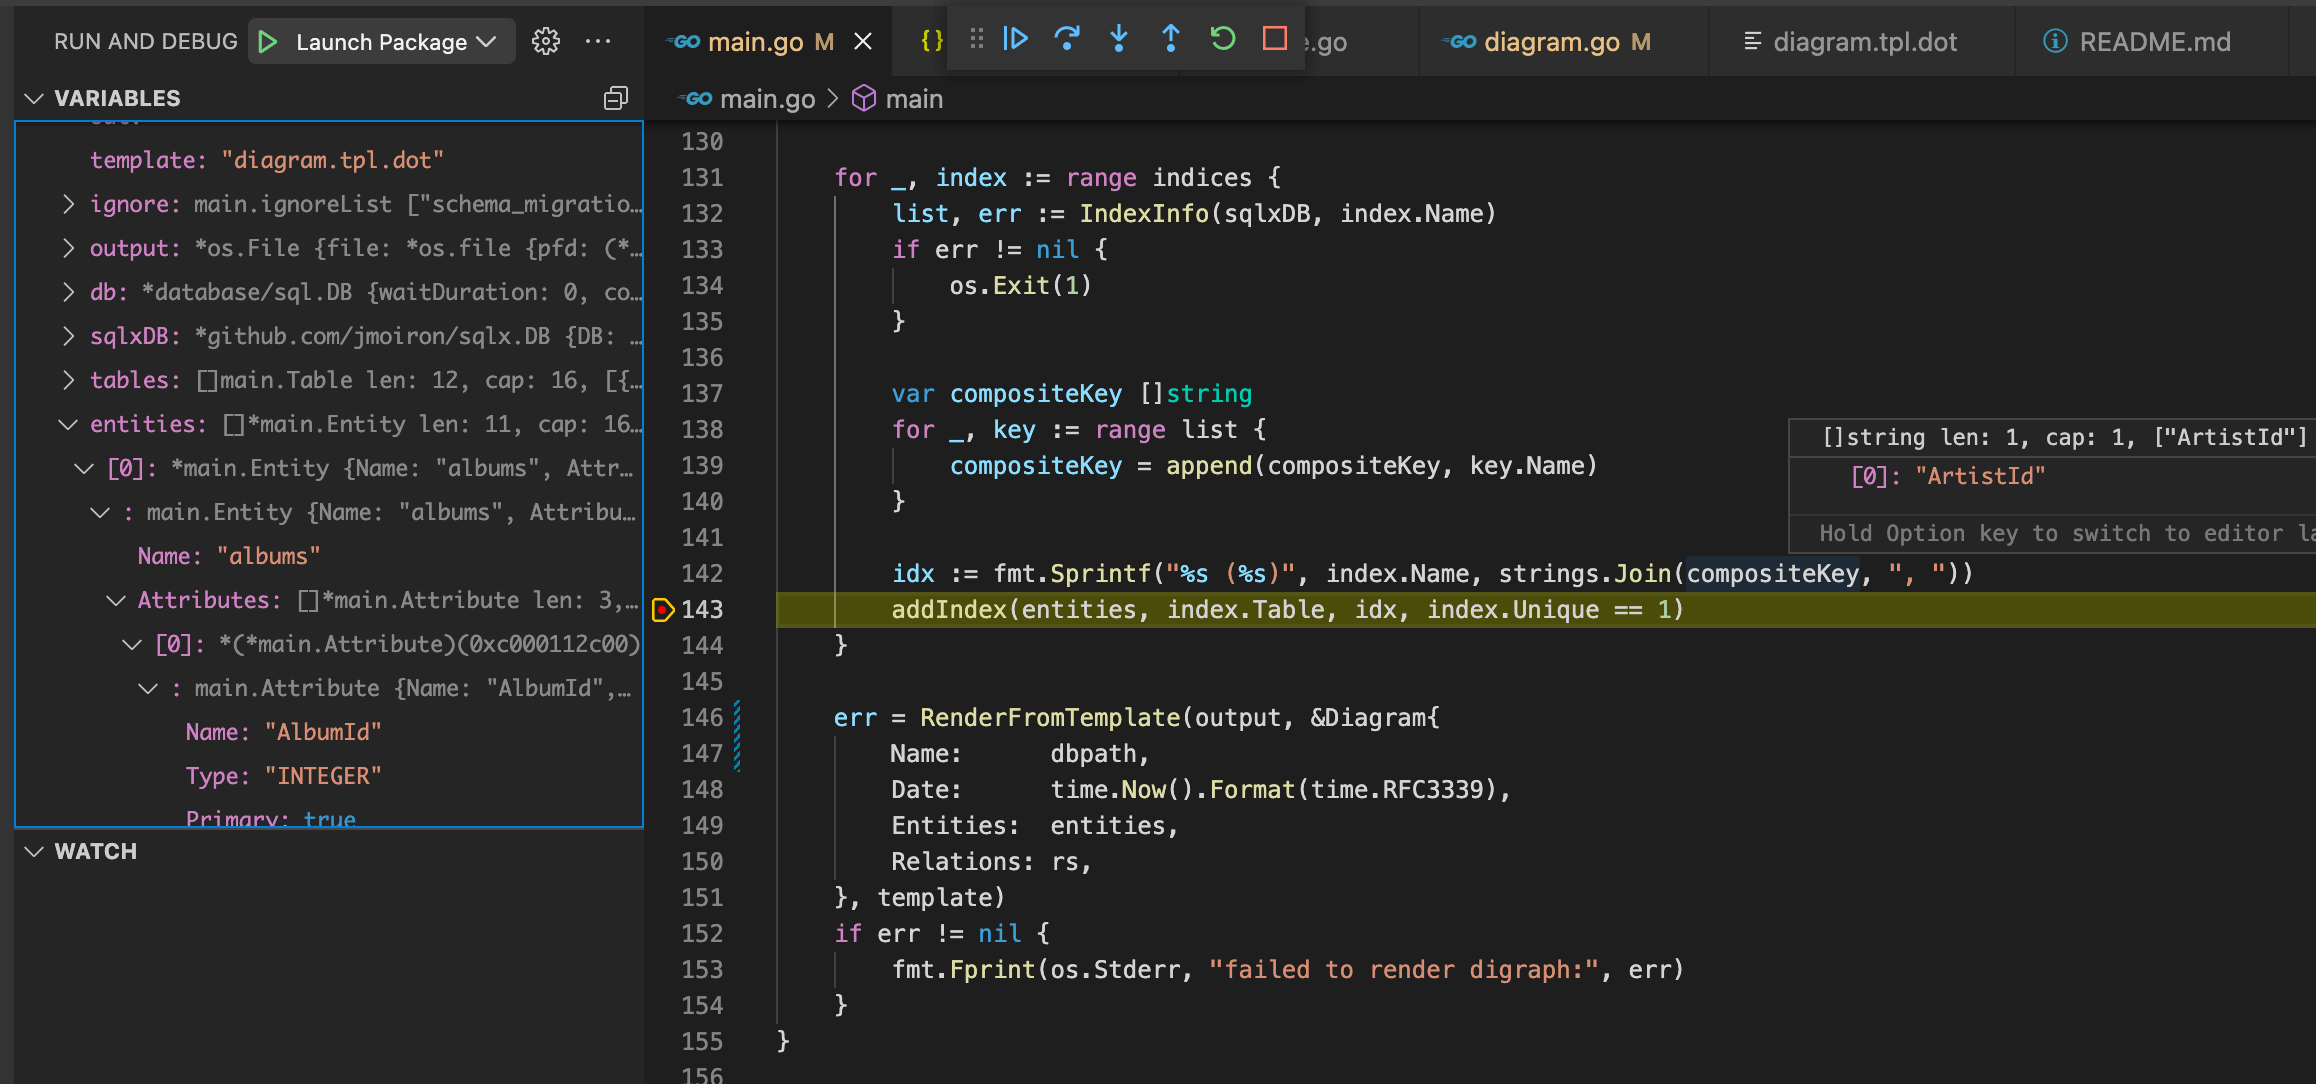Open launch.json via the gear icon

[546, 42]
